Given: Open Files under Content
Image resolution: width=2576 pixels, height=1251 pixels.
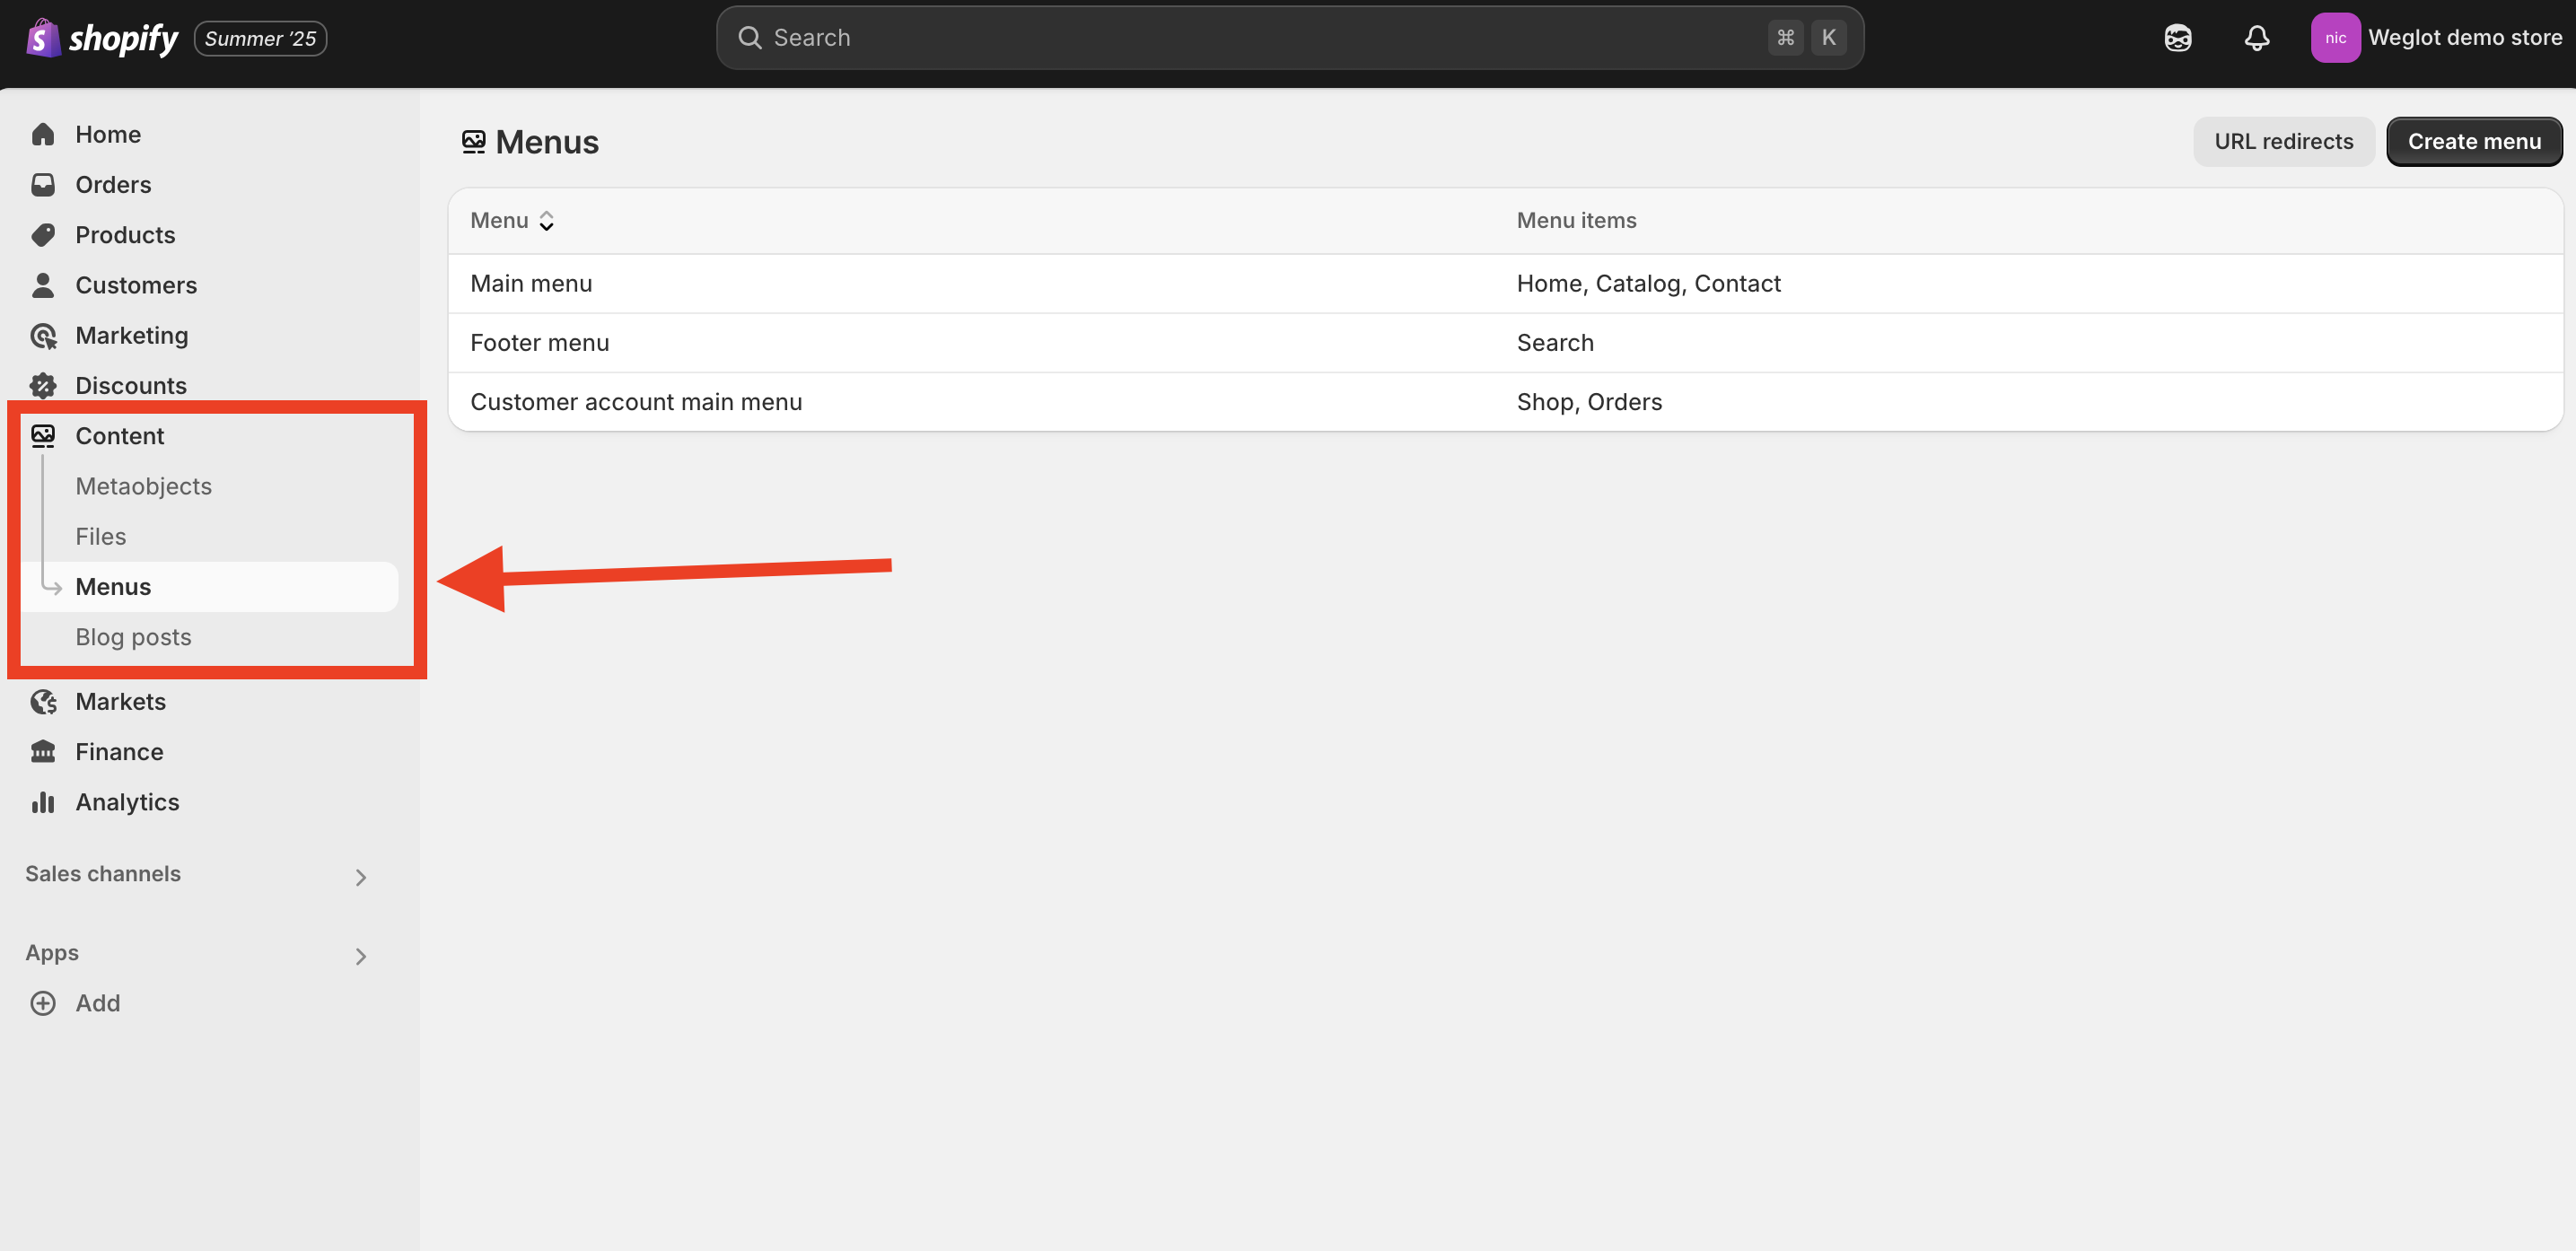Looking at the screenshot, I should click(100, 536).
